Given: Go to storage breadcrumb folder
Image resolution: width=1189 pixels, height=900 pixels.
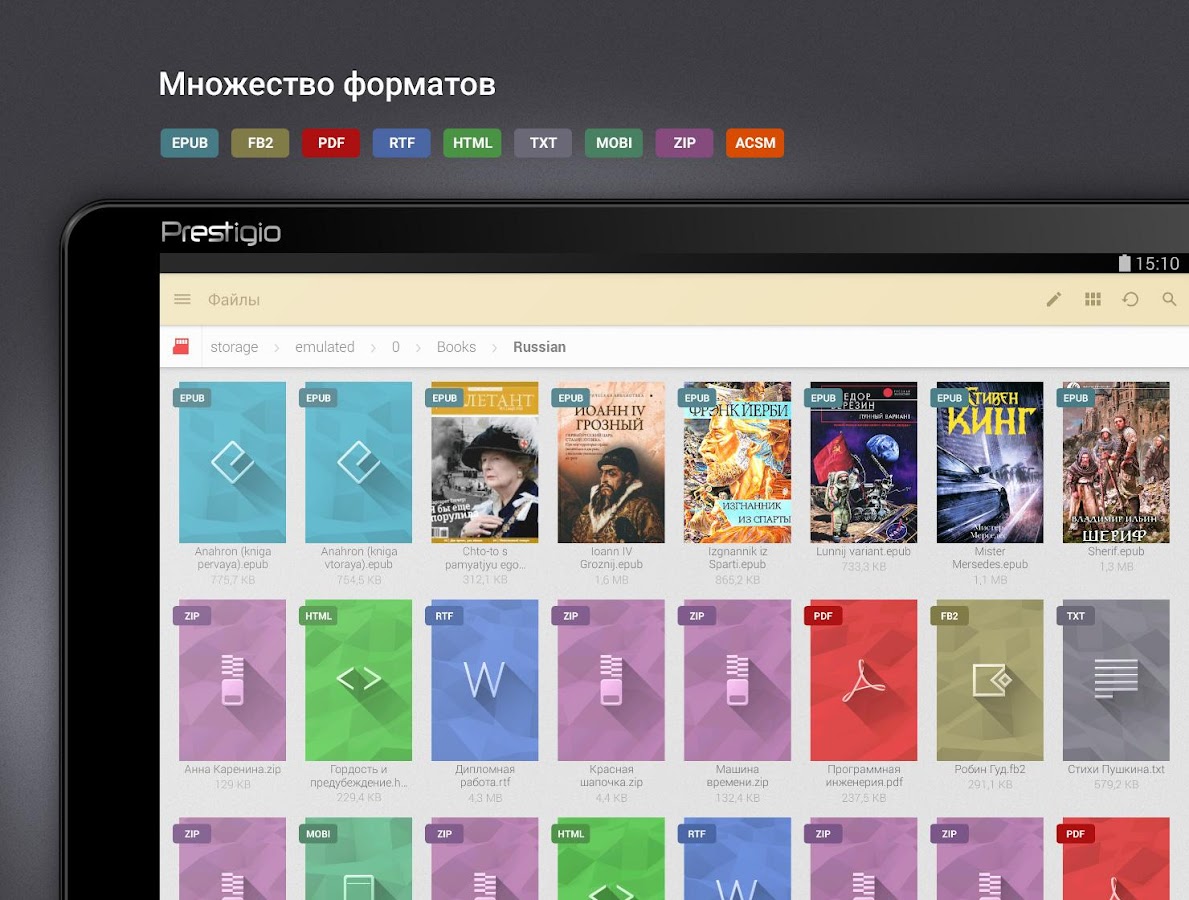Looking at the screenshot, I should point(234,347).
